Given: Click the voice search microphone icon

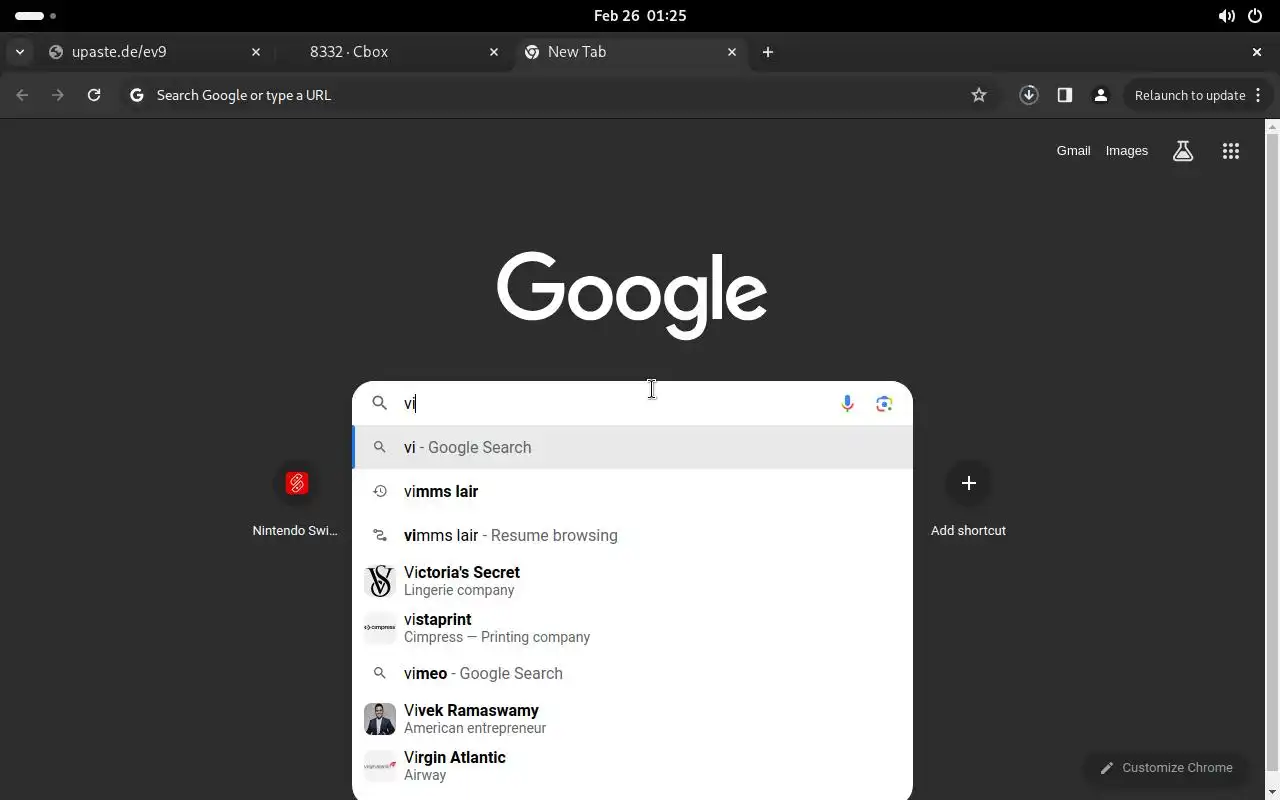Looking at the screenshot, I should click(x=847, y=404).
